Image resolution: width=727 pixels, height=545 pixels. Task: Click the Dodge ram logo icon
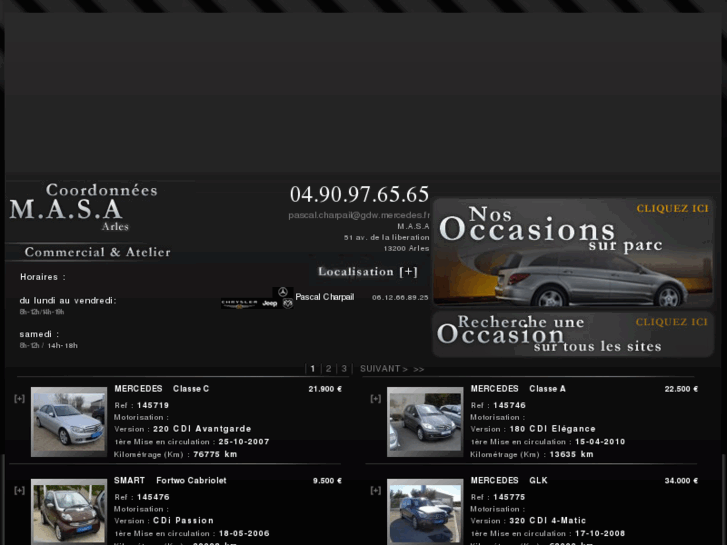tap(288, 303)
